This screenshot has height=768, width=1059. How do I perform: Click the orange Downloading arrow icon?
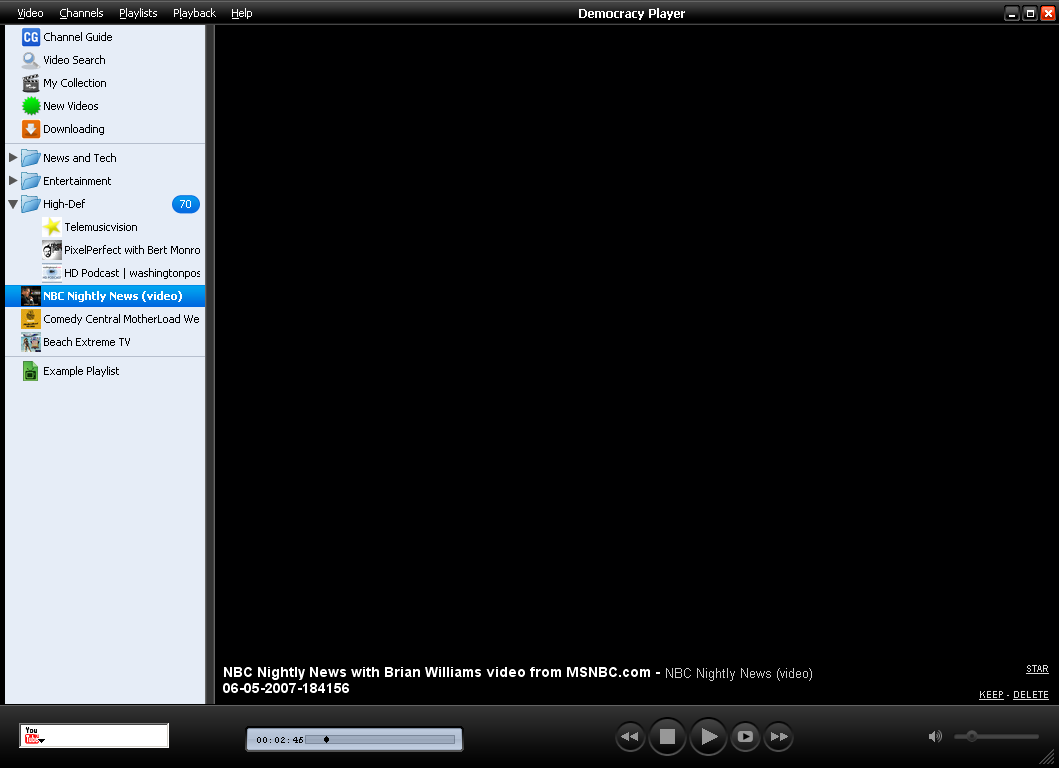point(30,129)
